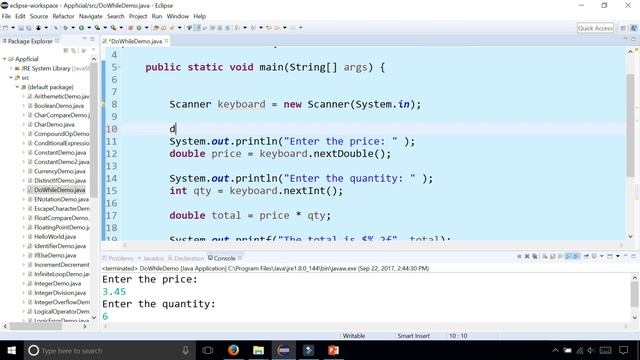Click the Display Selected Console icon
Screen dimensions: 640x360
594,256
